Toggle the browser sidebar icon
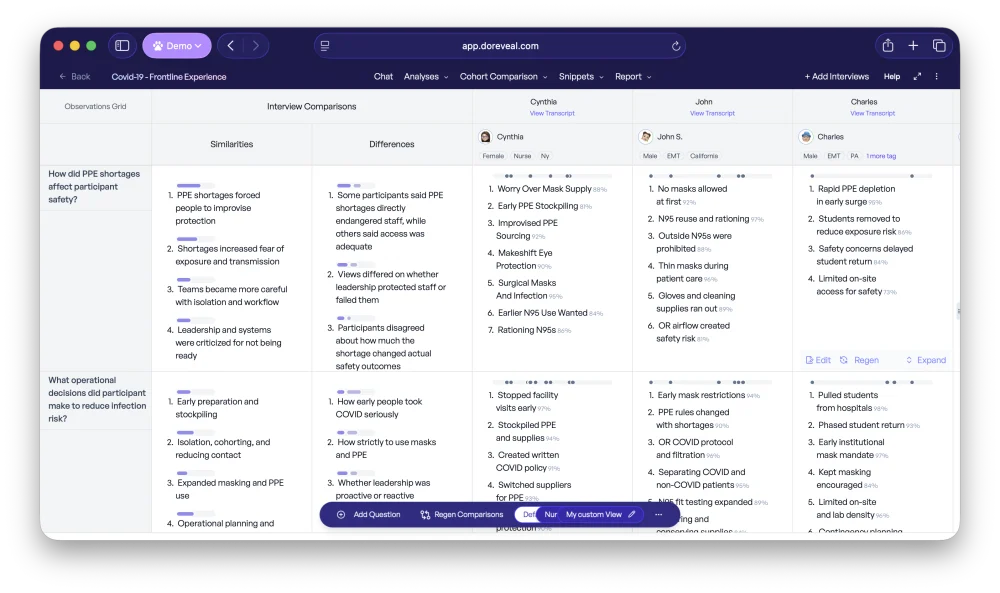Screen dimensions: 1000x593 122,46
